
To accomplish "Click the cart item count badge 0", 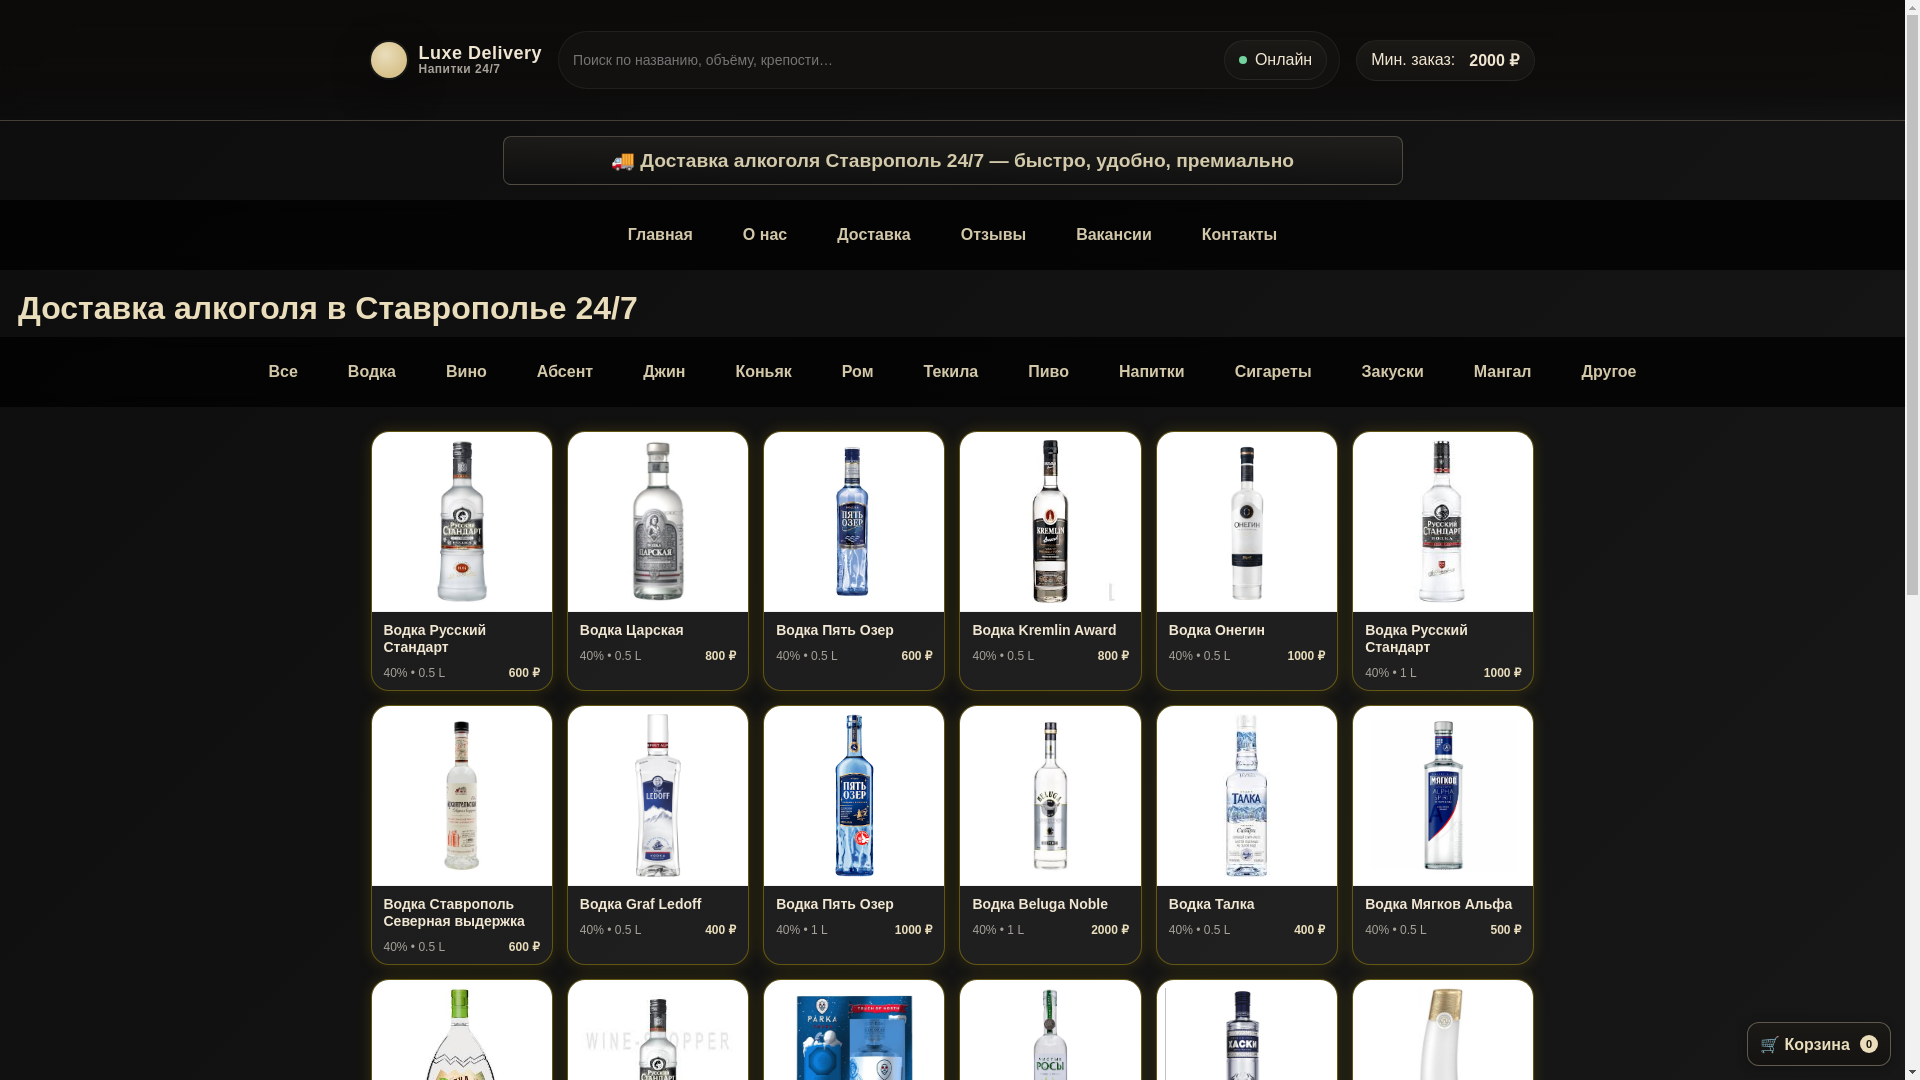I will [x=1869, y=1044].
